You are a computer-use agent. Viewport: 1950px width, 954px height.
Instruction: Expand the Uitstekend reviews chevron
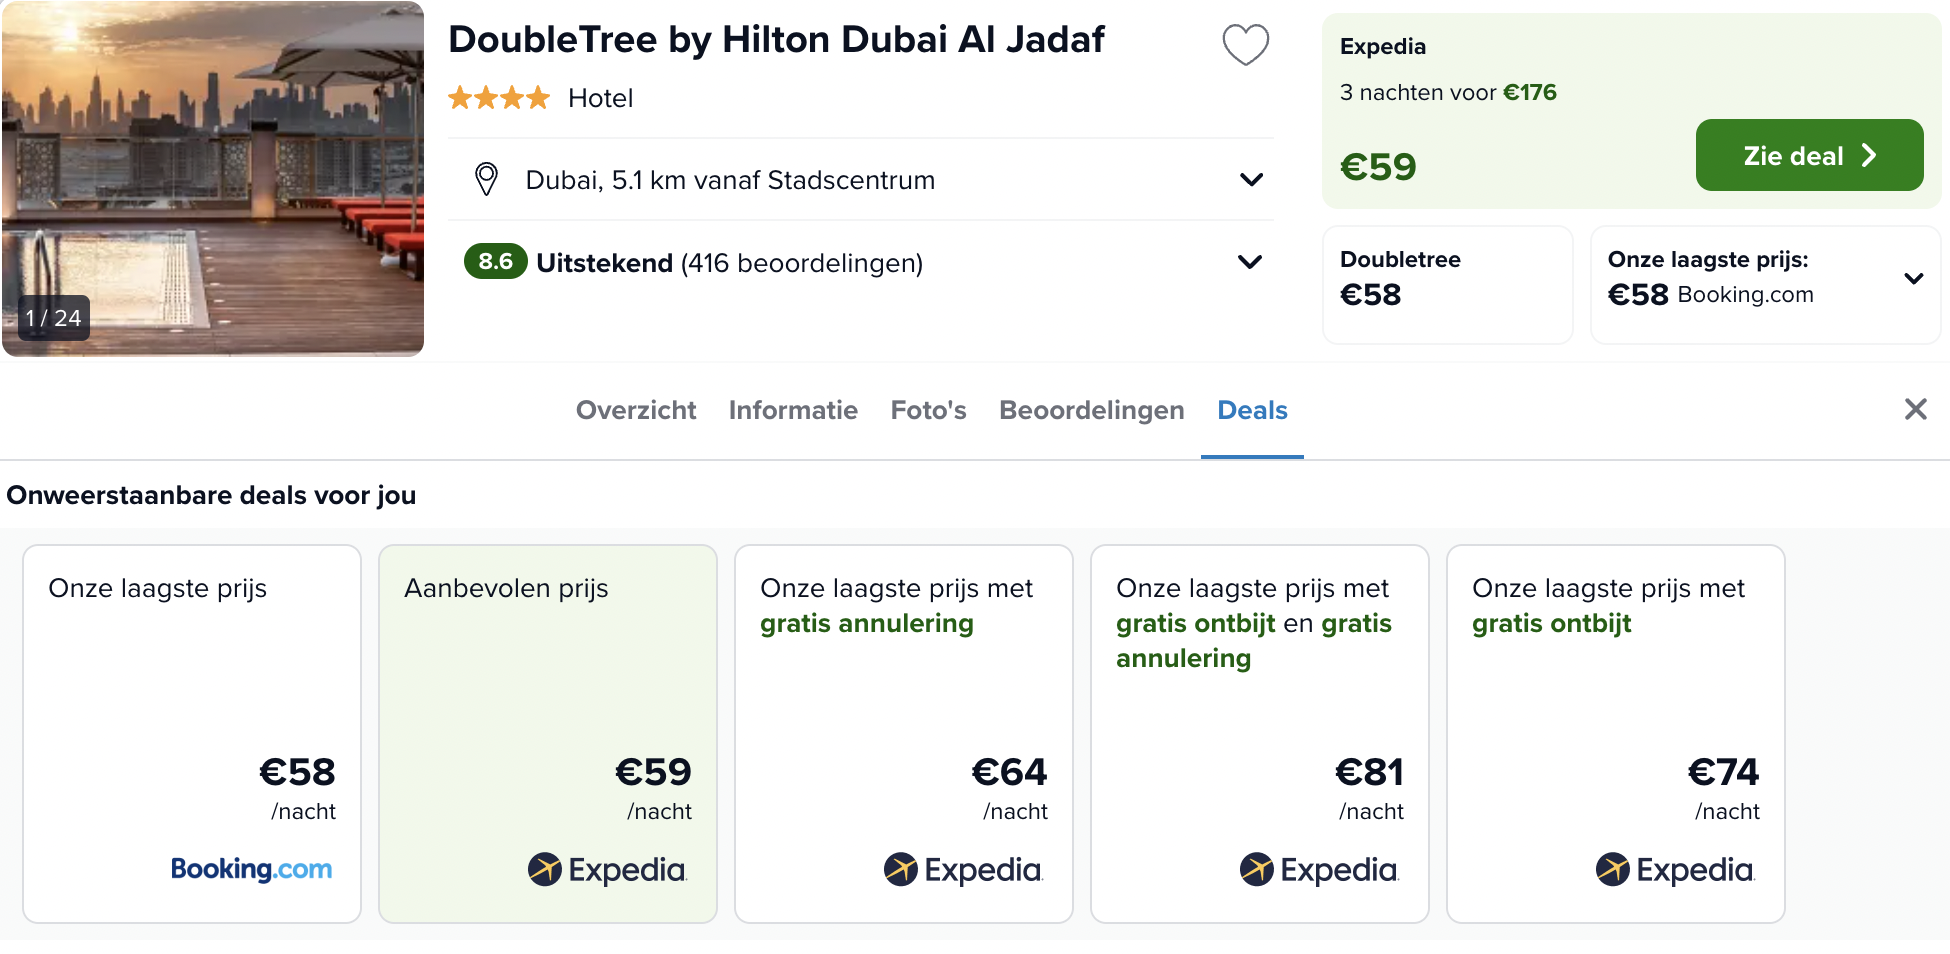[x=1250, y=262]
